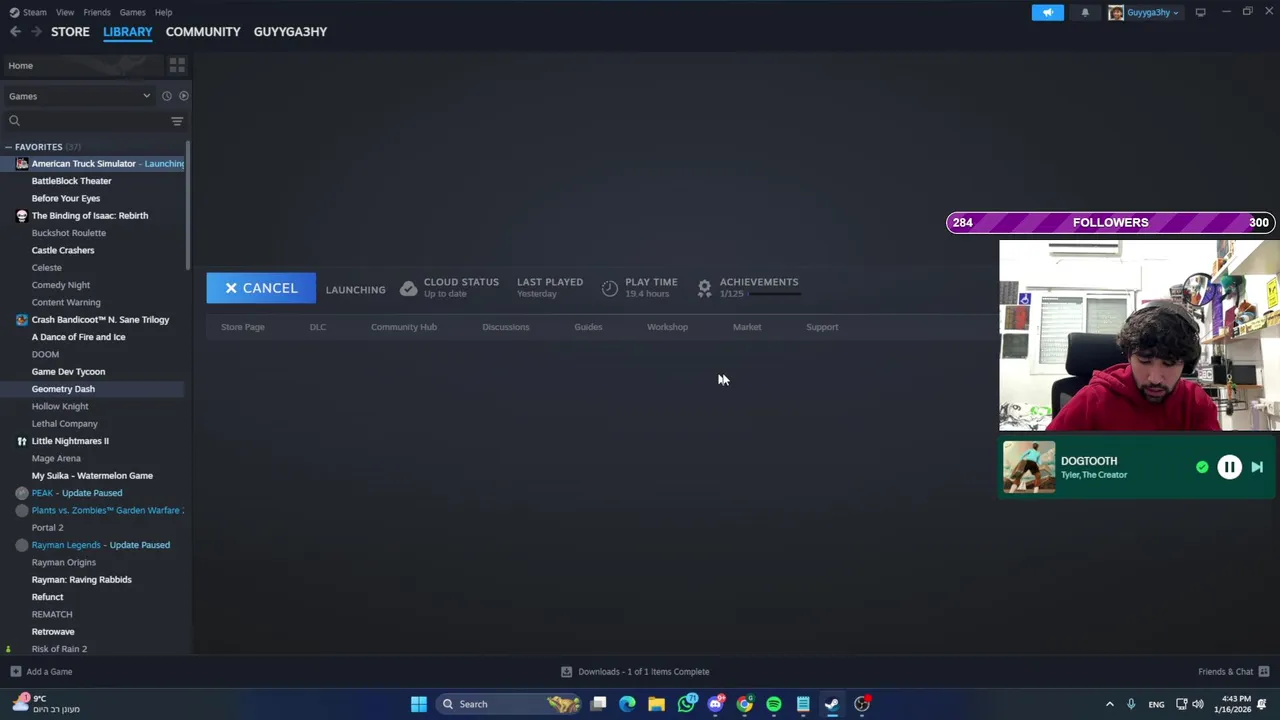Image resolution: width=1280 pixels, height=720 pixels.
Task: Open the Steam menu
Action: [x=28, y=12]
